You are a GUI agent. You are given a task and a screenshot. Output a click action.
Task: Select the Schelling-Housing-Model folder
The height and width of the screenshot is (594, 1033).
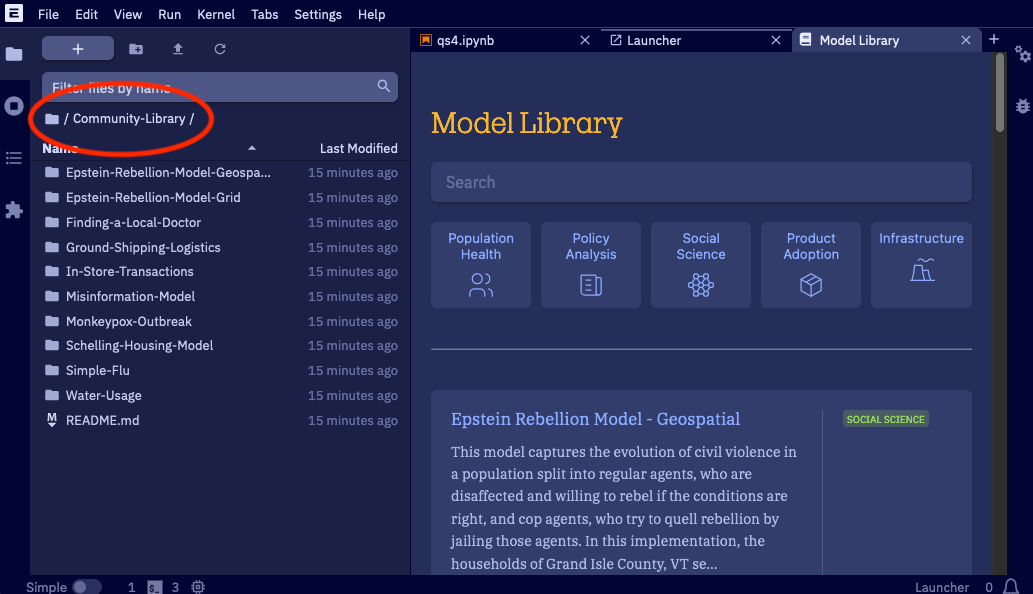(221, 345)
